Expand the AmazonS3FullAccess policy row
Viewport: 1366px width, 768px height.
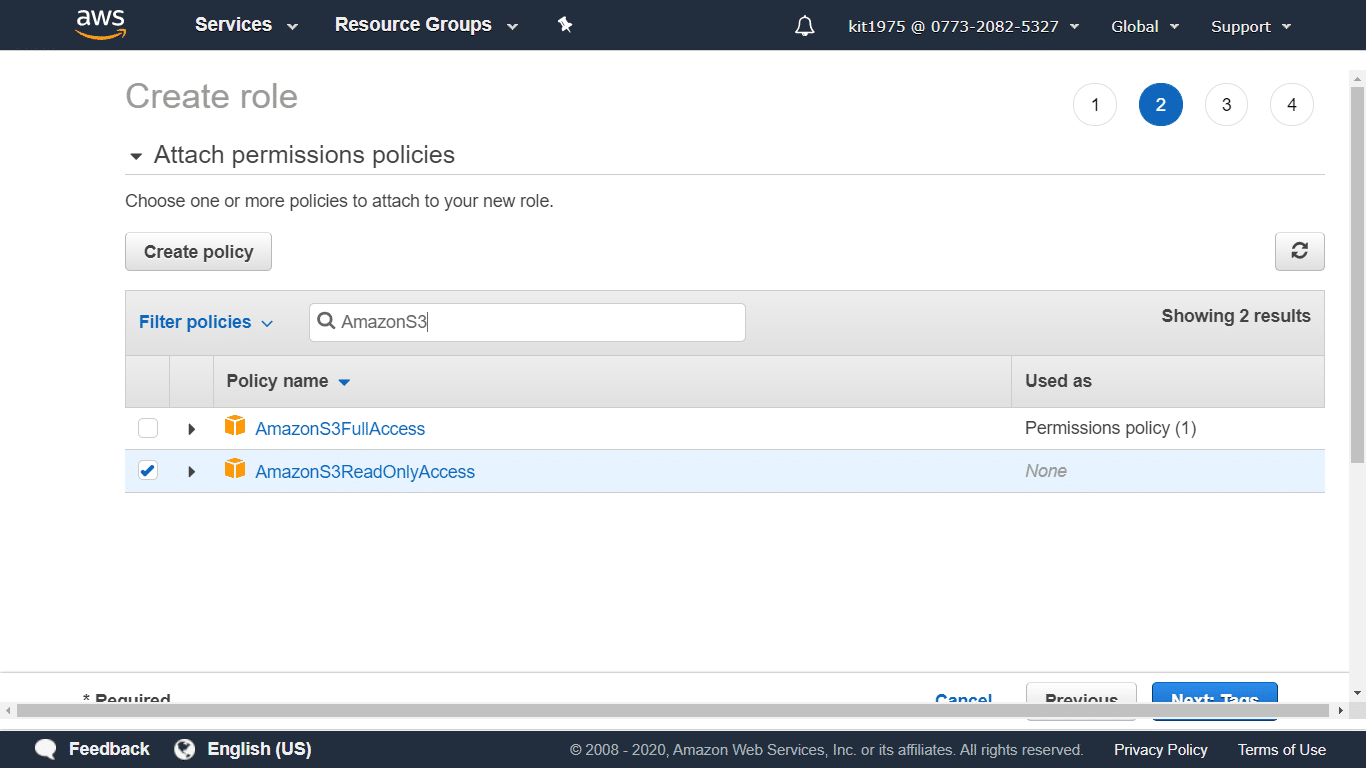[191, 428]
